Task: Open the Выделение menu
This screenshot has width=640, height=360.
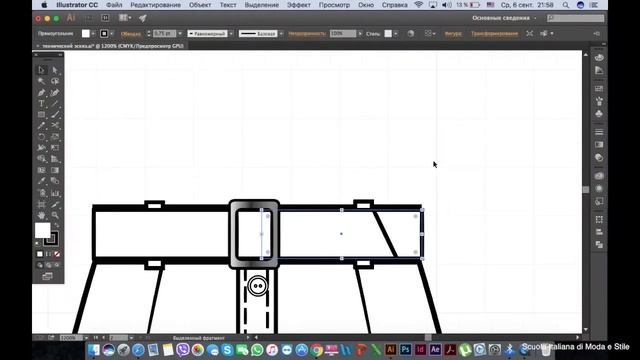Action: tap(262, 5)
